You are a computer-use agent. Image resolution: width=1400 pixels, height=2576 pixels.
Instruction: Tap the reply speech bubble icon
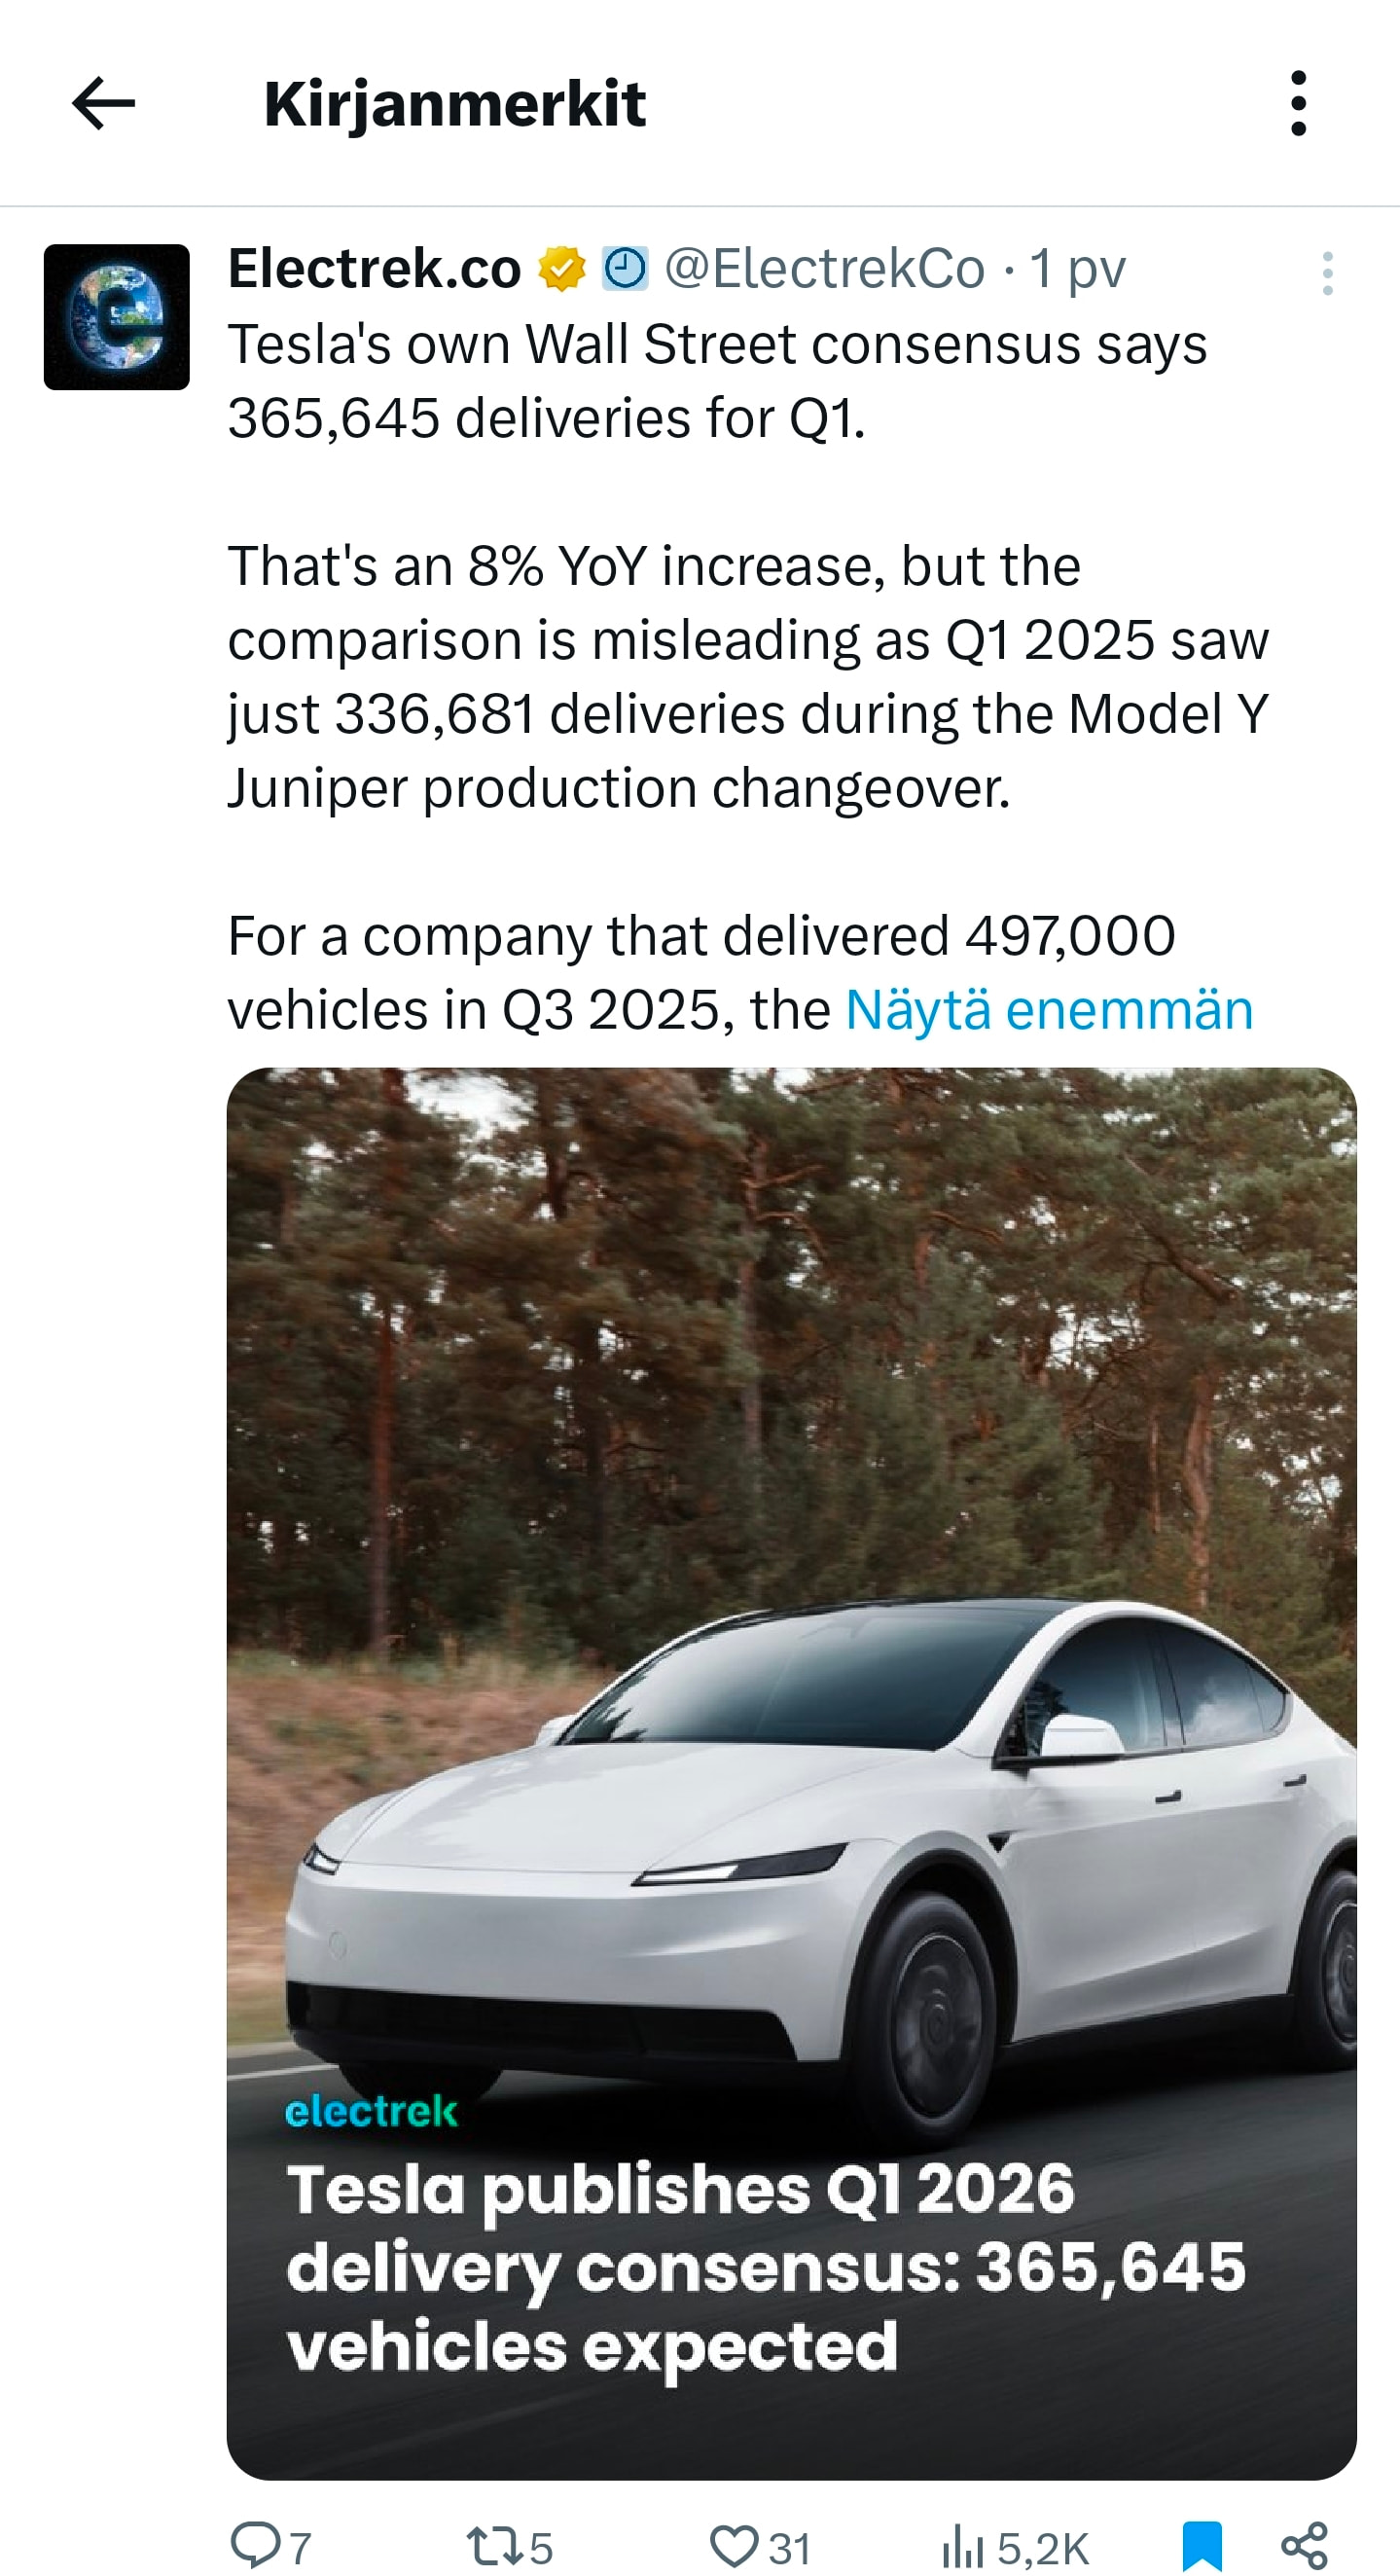tap(255, 2545)
